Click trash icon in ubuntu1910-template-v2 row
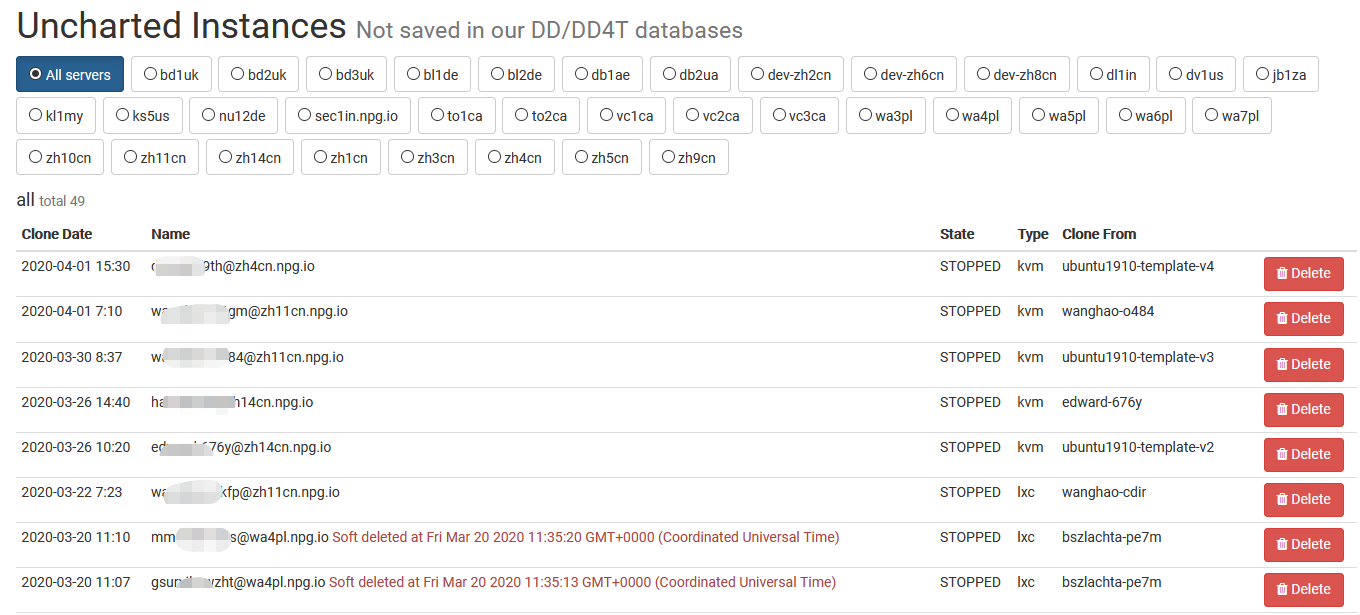 tap(1282, 455)
